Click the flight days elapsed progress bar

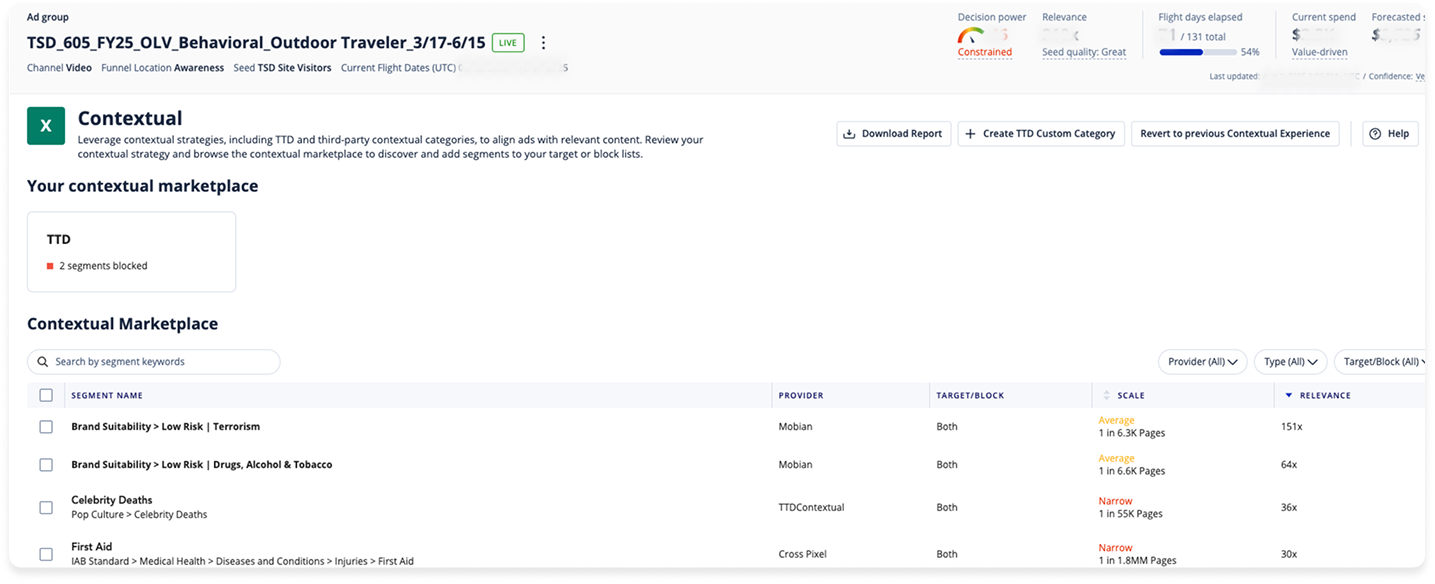coord(1195,52)
